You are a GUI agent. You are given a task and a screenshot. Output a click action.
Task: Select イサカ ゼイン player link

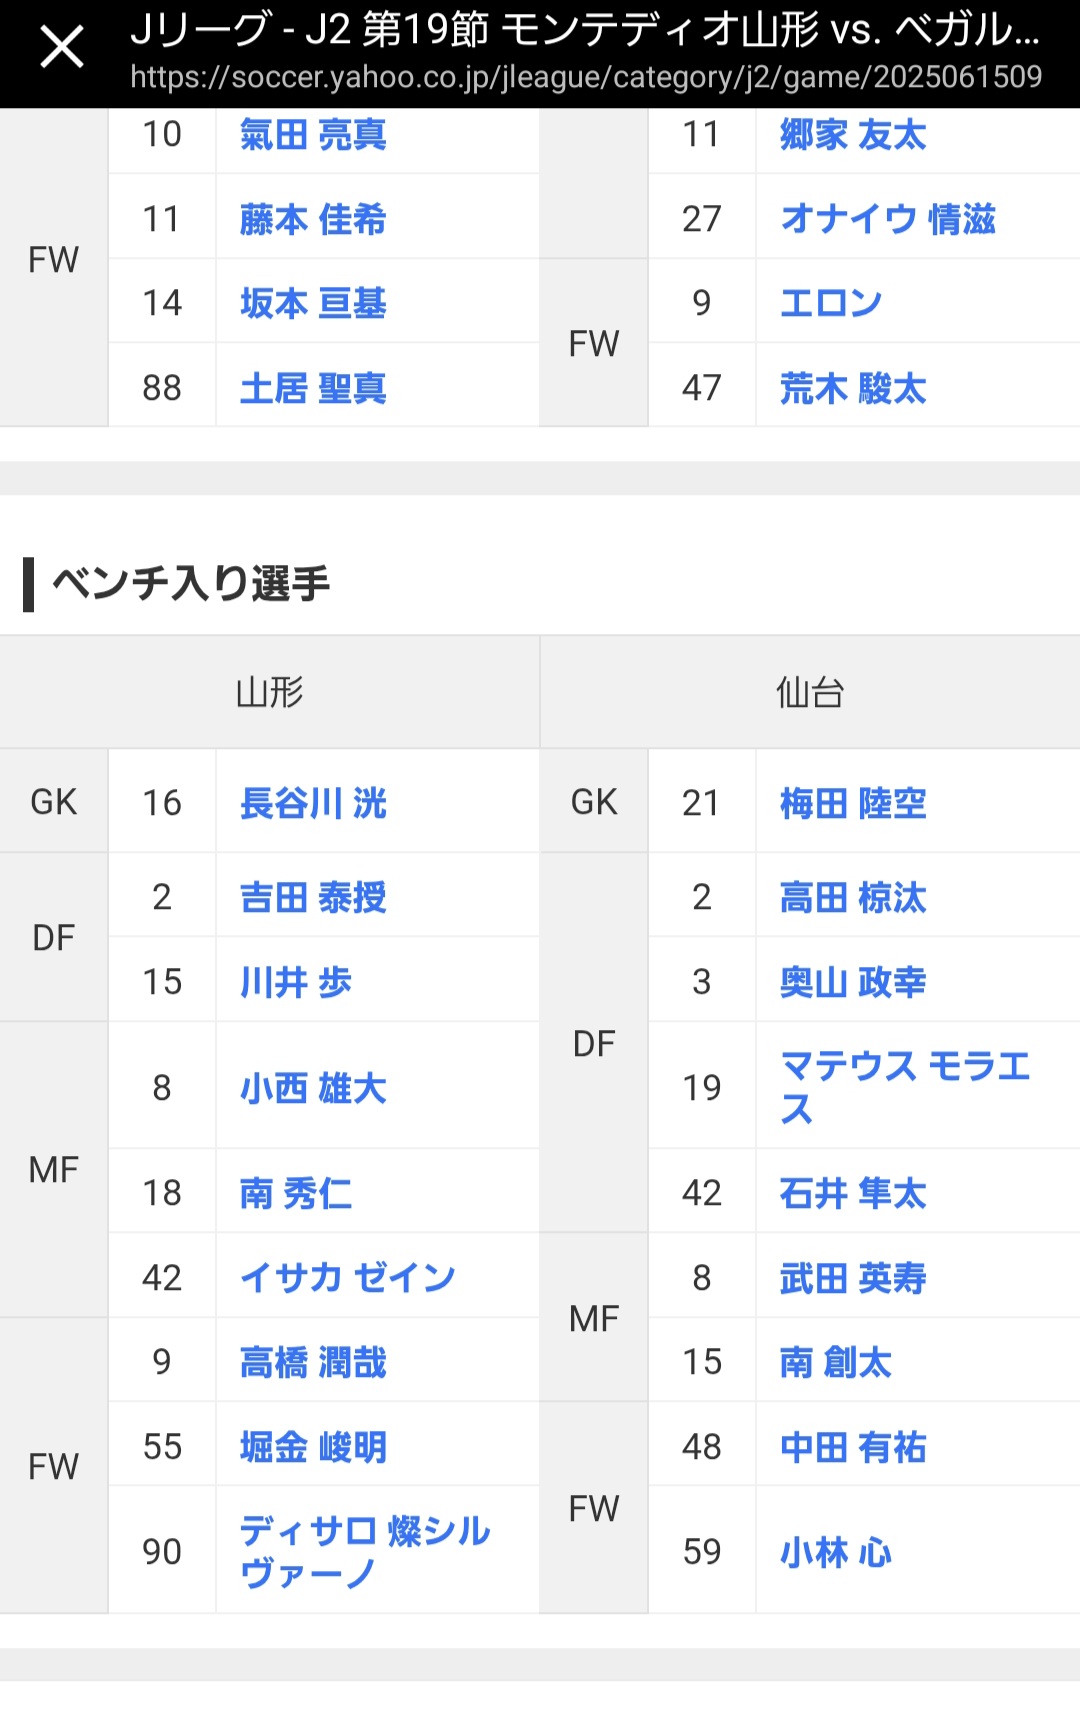pyautogui.click(x=348, y=1277)
